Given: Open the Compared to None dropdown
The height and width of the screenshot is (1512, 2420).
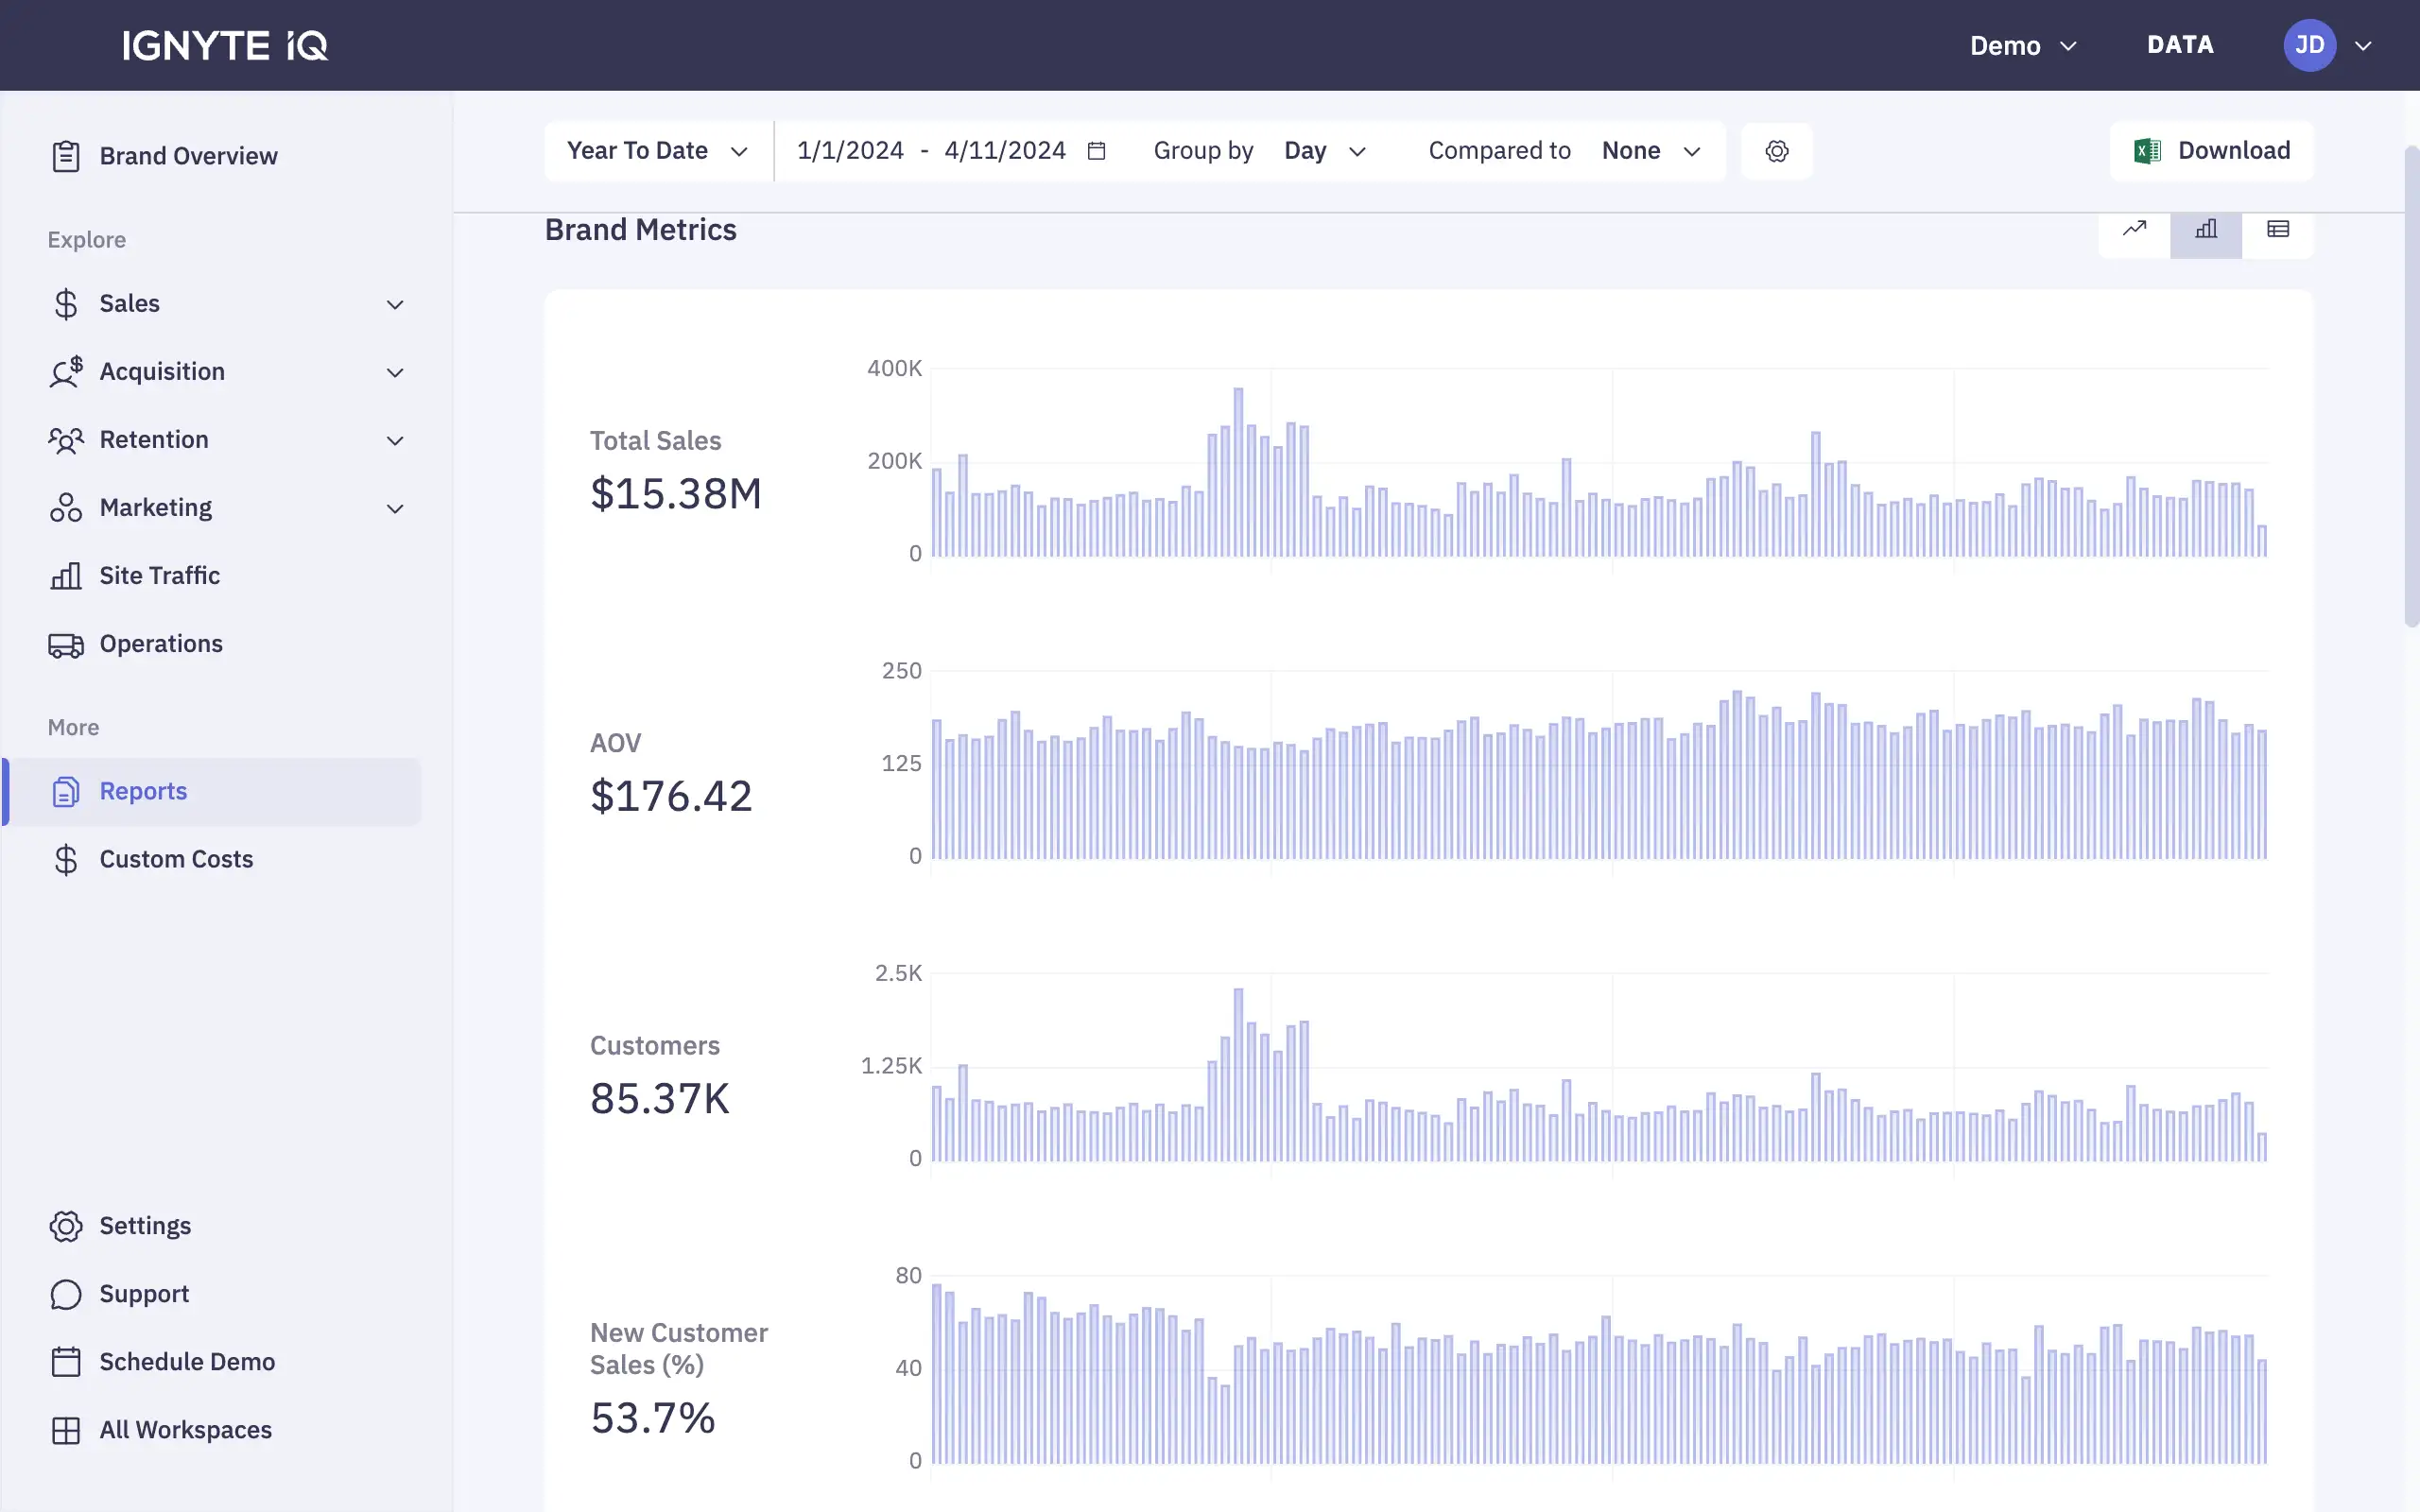Looking at the screenshot, I should (x=1651, y=151).
